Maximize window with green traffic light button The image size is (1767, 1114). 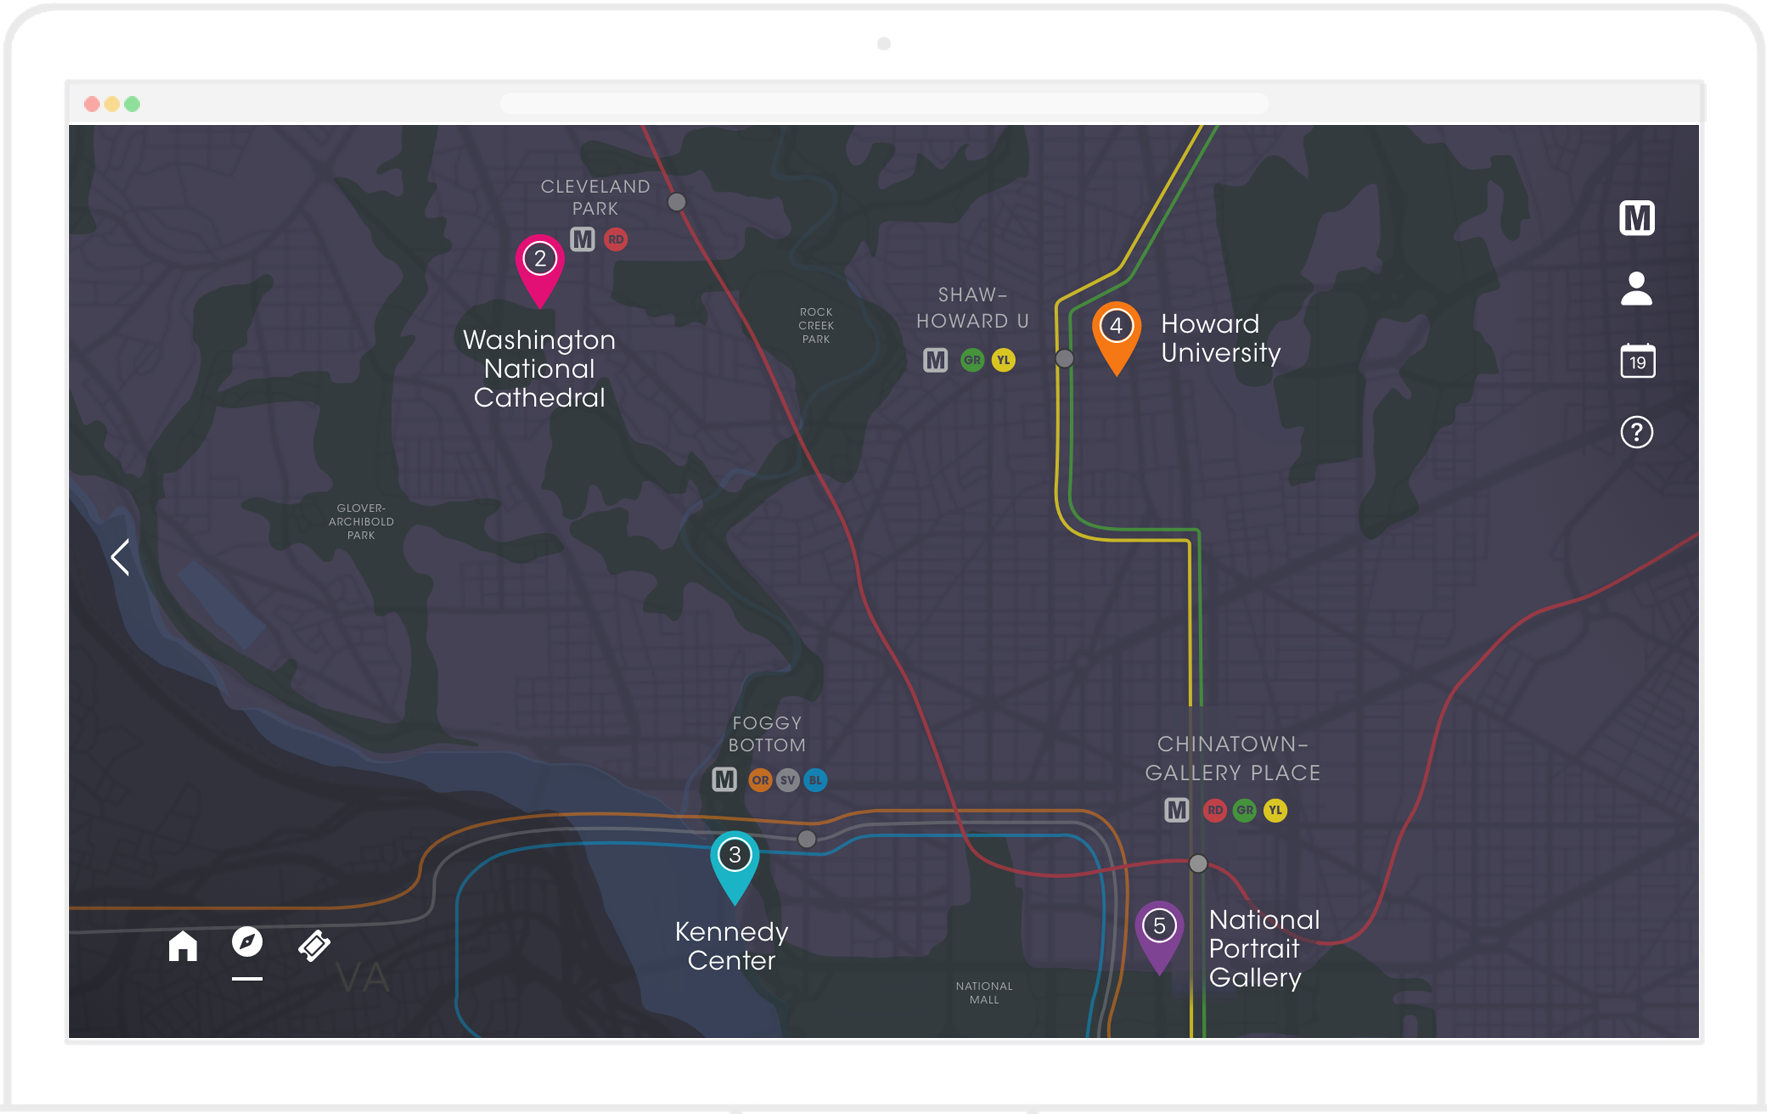132,104
